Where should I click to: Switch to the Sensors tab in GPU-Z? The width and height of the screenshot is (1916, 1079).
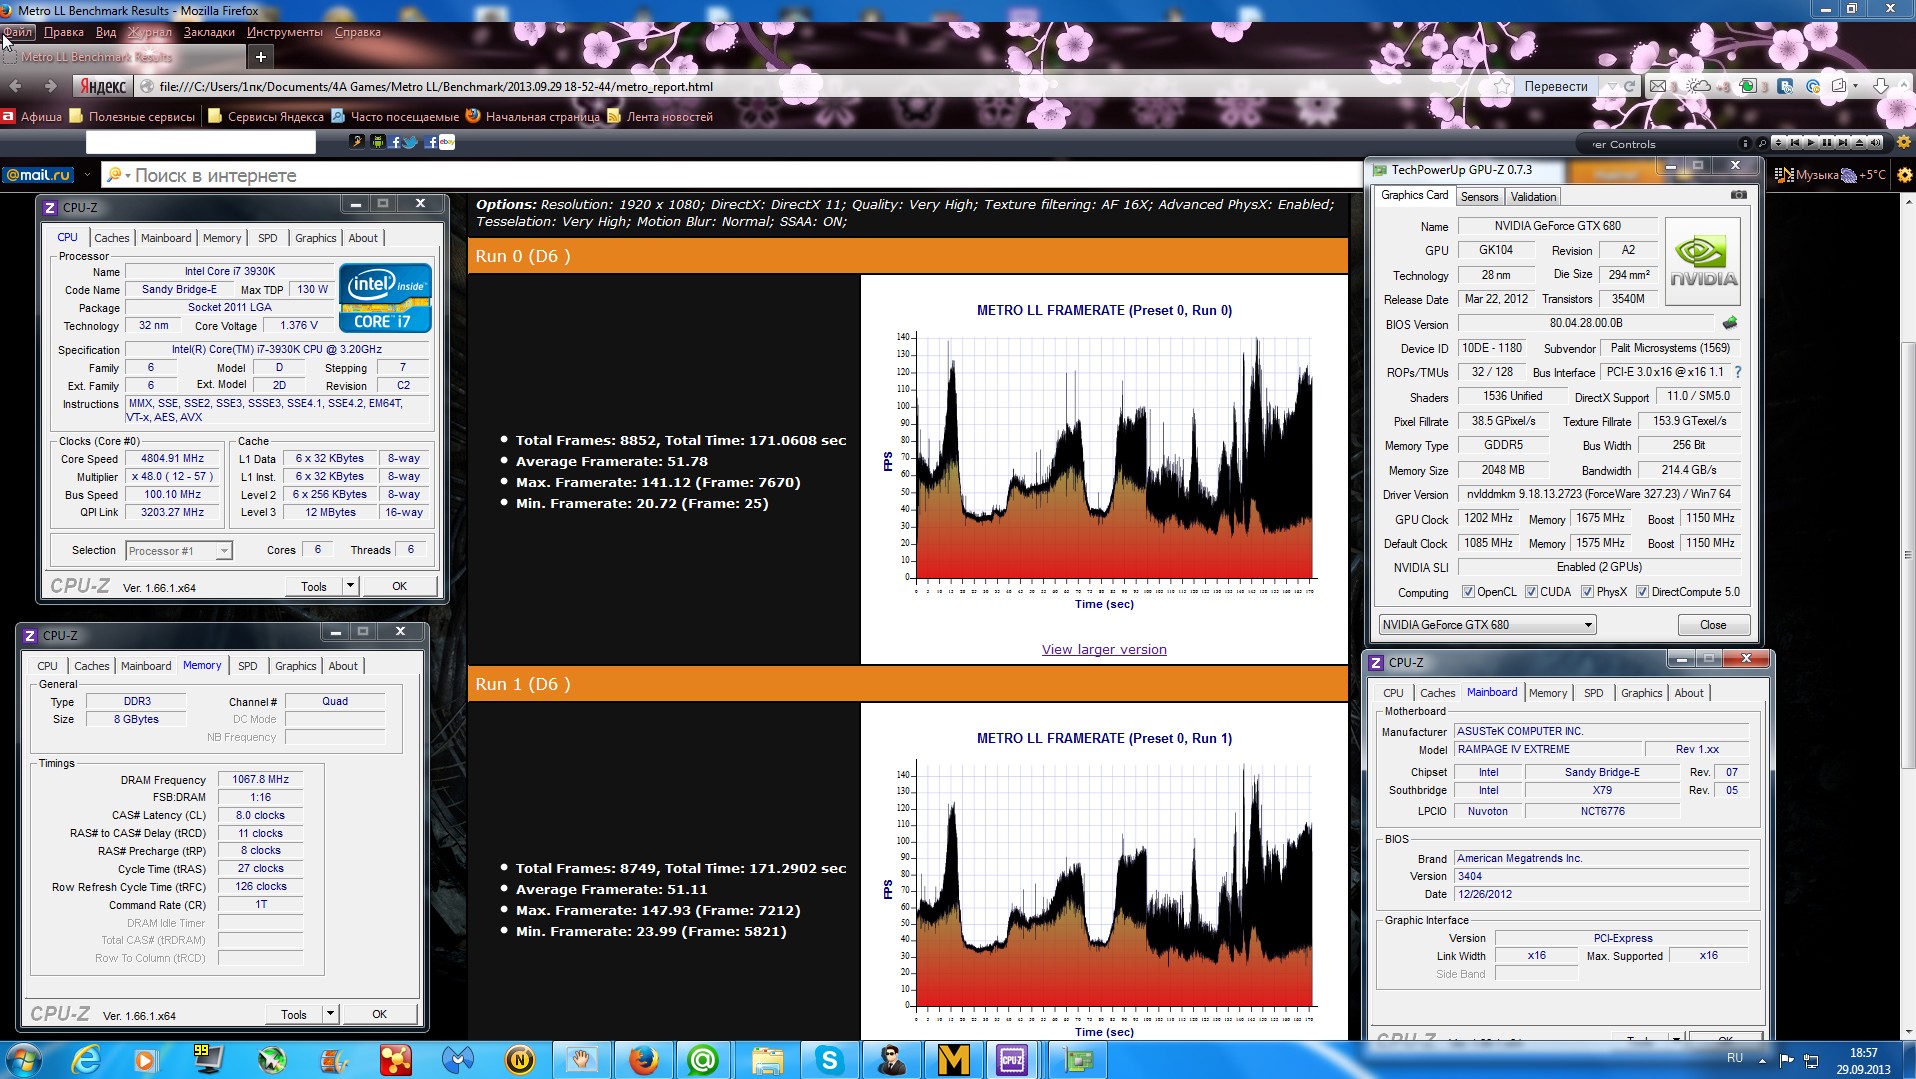1479,197
